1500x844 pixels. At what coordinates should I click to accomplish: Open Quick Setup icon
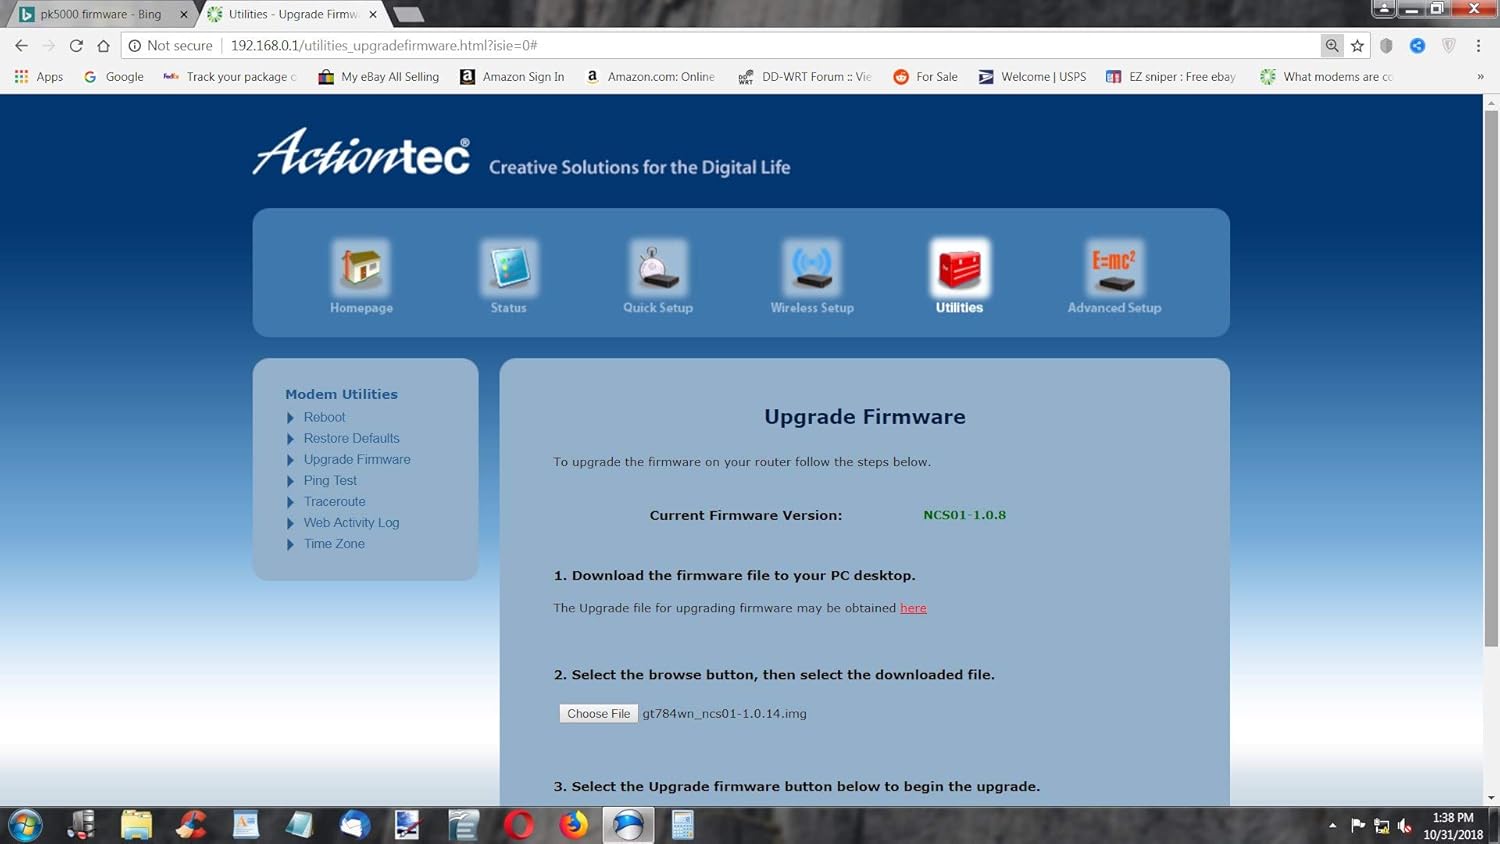657,268
